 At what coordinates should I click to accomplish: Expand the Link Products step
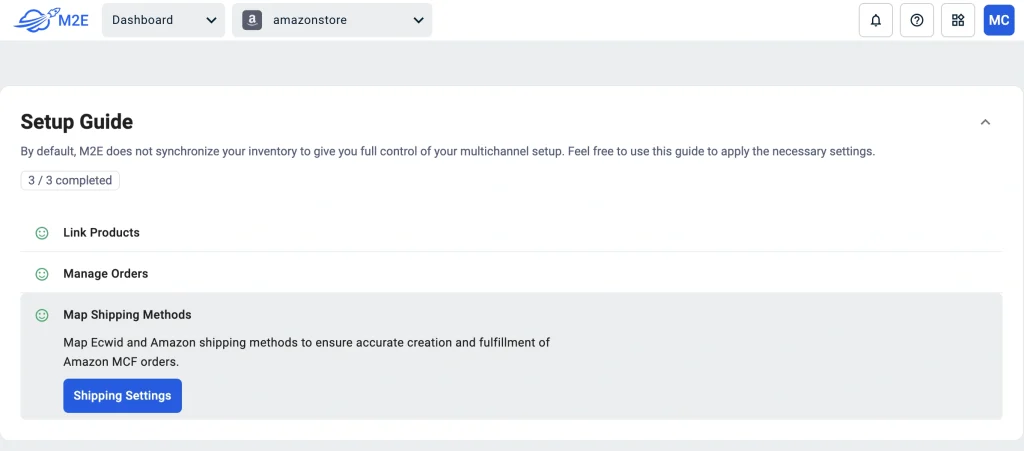click(x=101, y=233)
